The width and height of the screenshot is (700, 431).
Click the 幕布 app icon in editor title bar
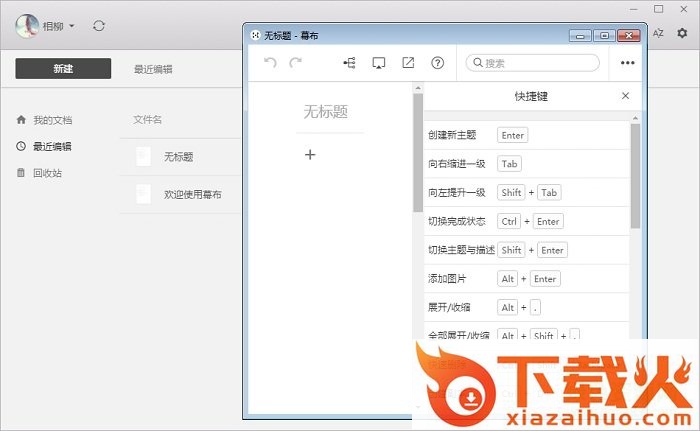(x=255, y=35)
